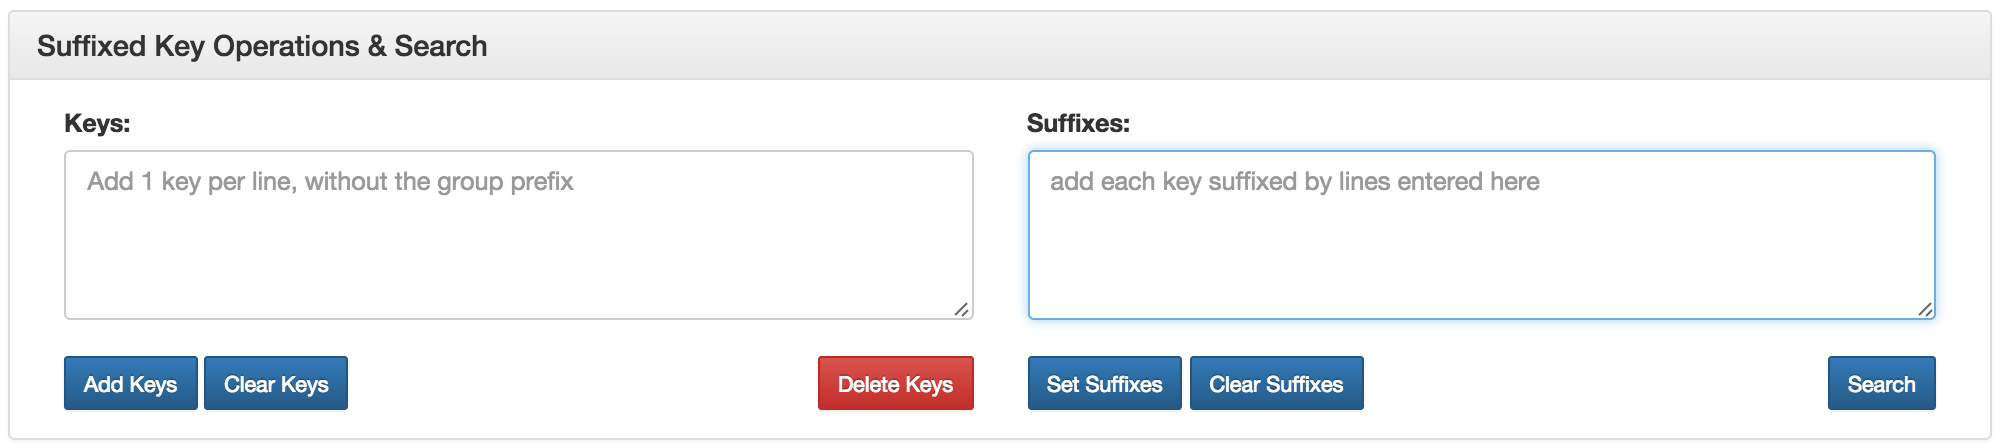The image size is (2002, 448).
Task: Click the gray panel header bar
Action: (1200, 46)
